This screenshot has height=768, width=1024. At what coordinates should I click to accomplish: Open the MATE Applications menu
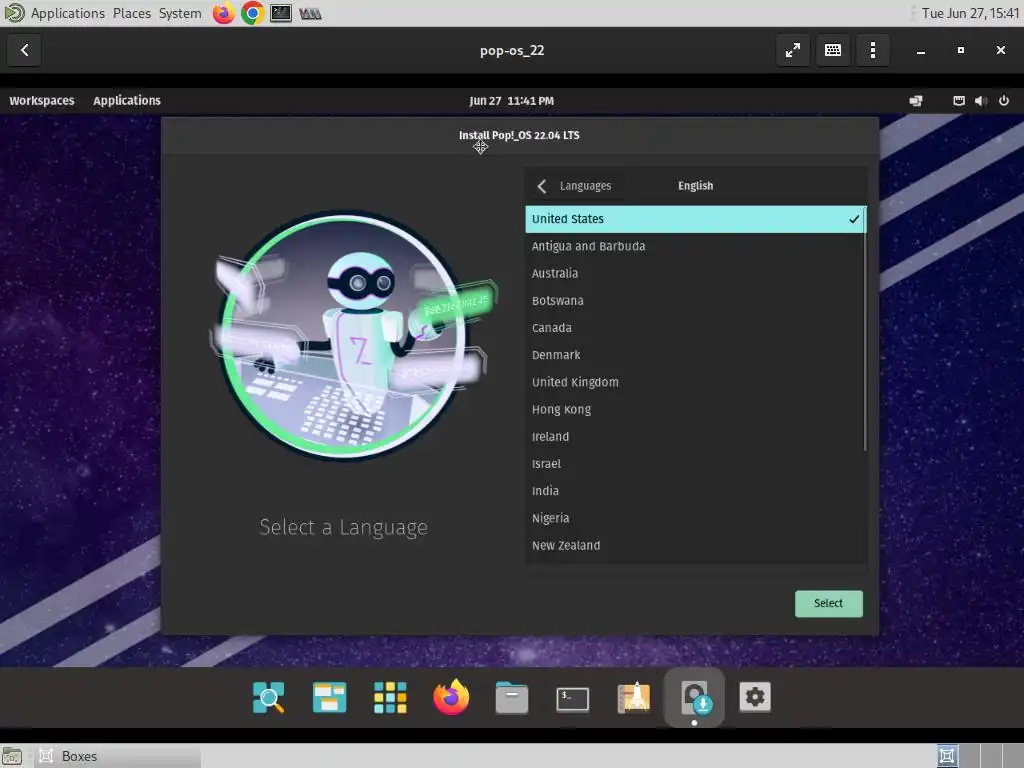click(x=67, y=13)
